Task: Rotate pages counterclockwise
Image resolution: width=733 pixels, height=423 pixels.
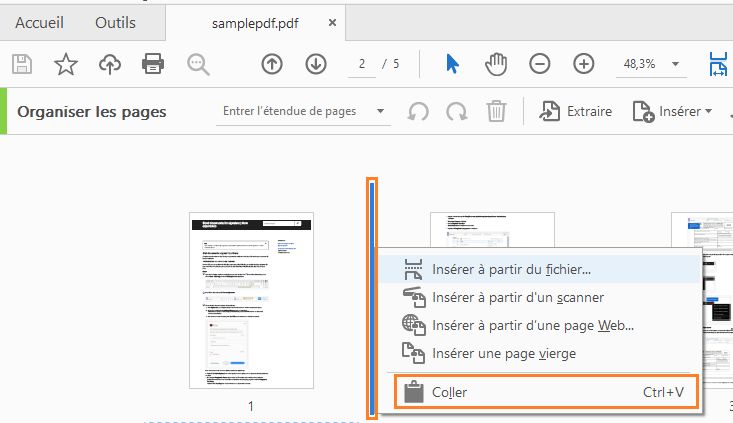Action: pyautogui.click(x=418, y=112)
